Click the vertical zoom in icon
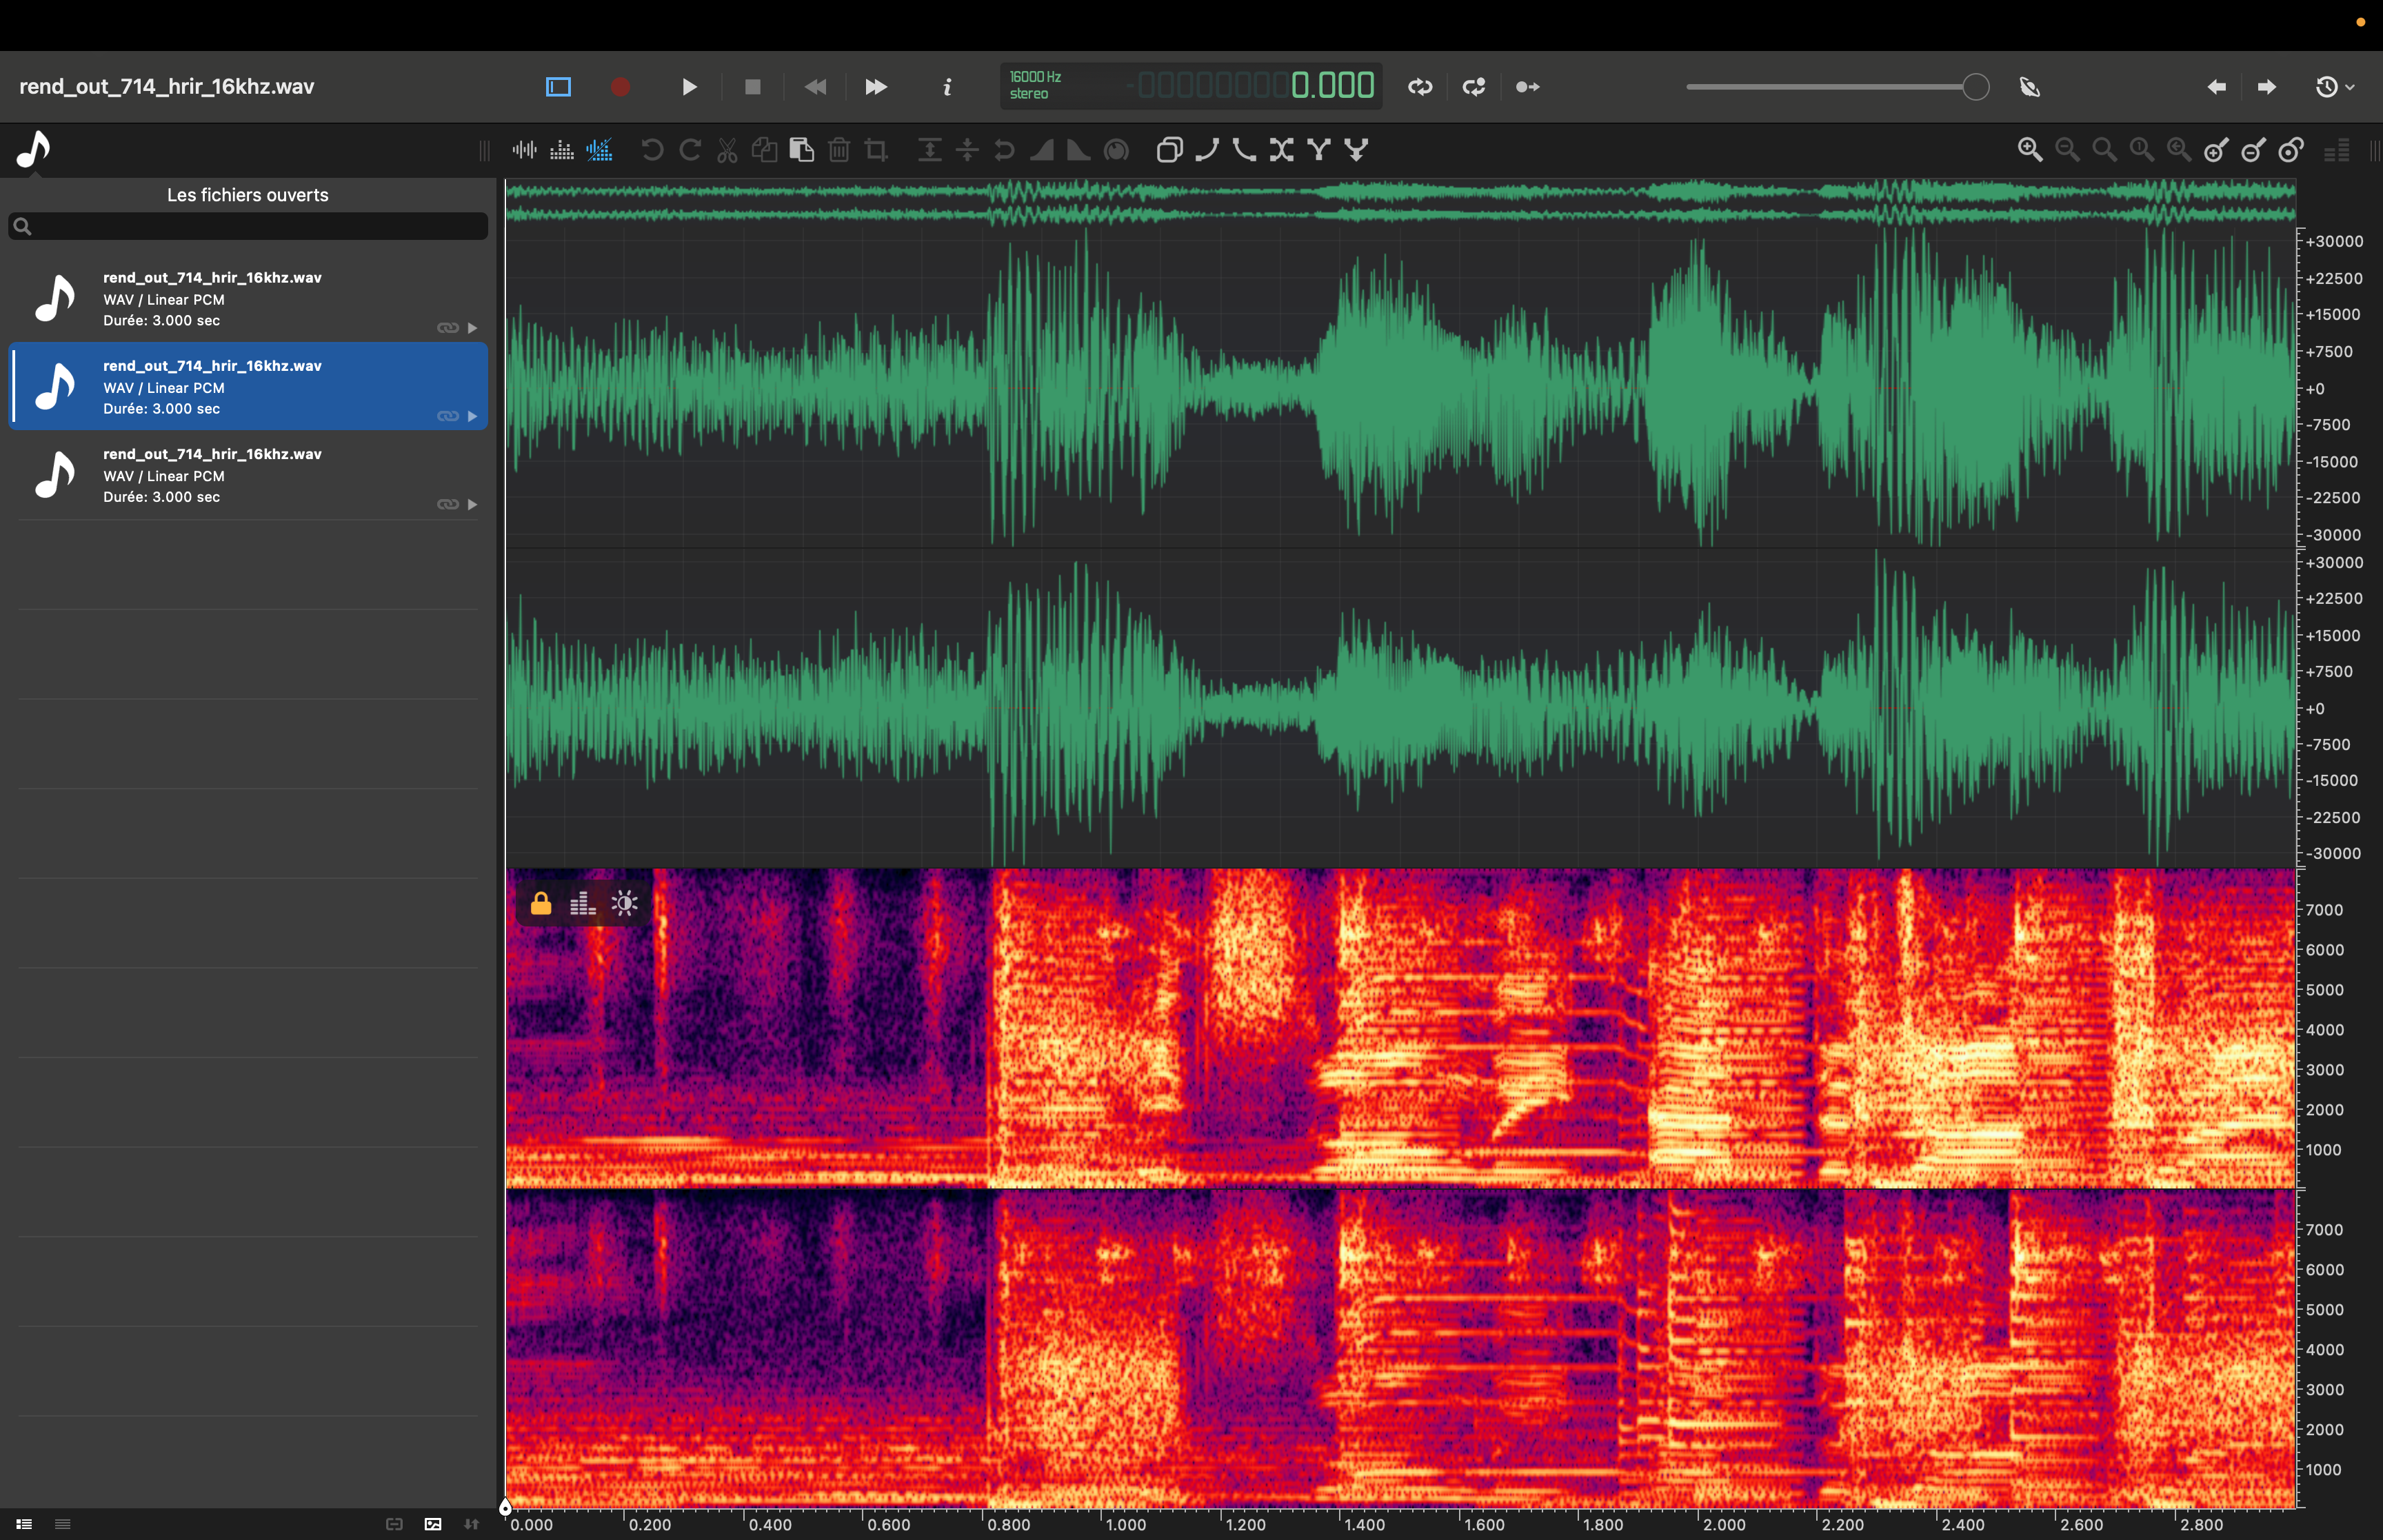This screenshot has height=1540, width=2383. pyautogui.click(x=2216, y=150)
